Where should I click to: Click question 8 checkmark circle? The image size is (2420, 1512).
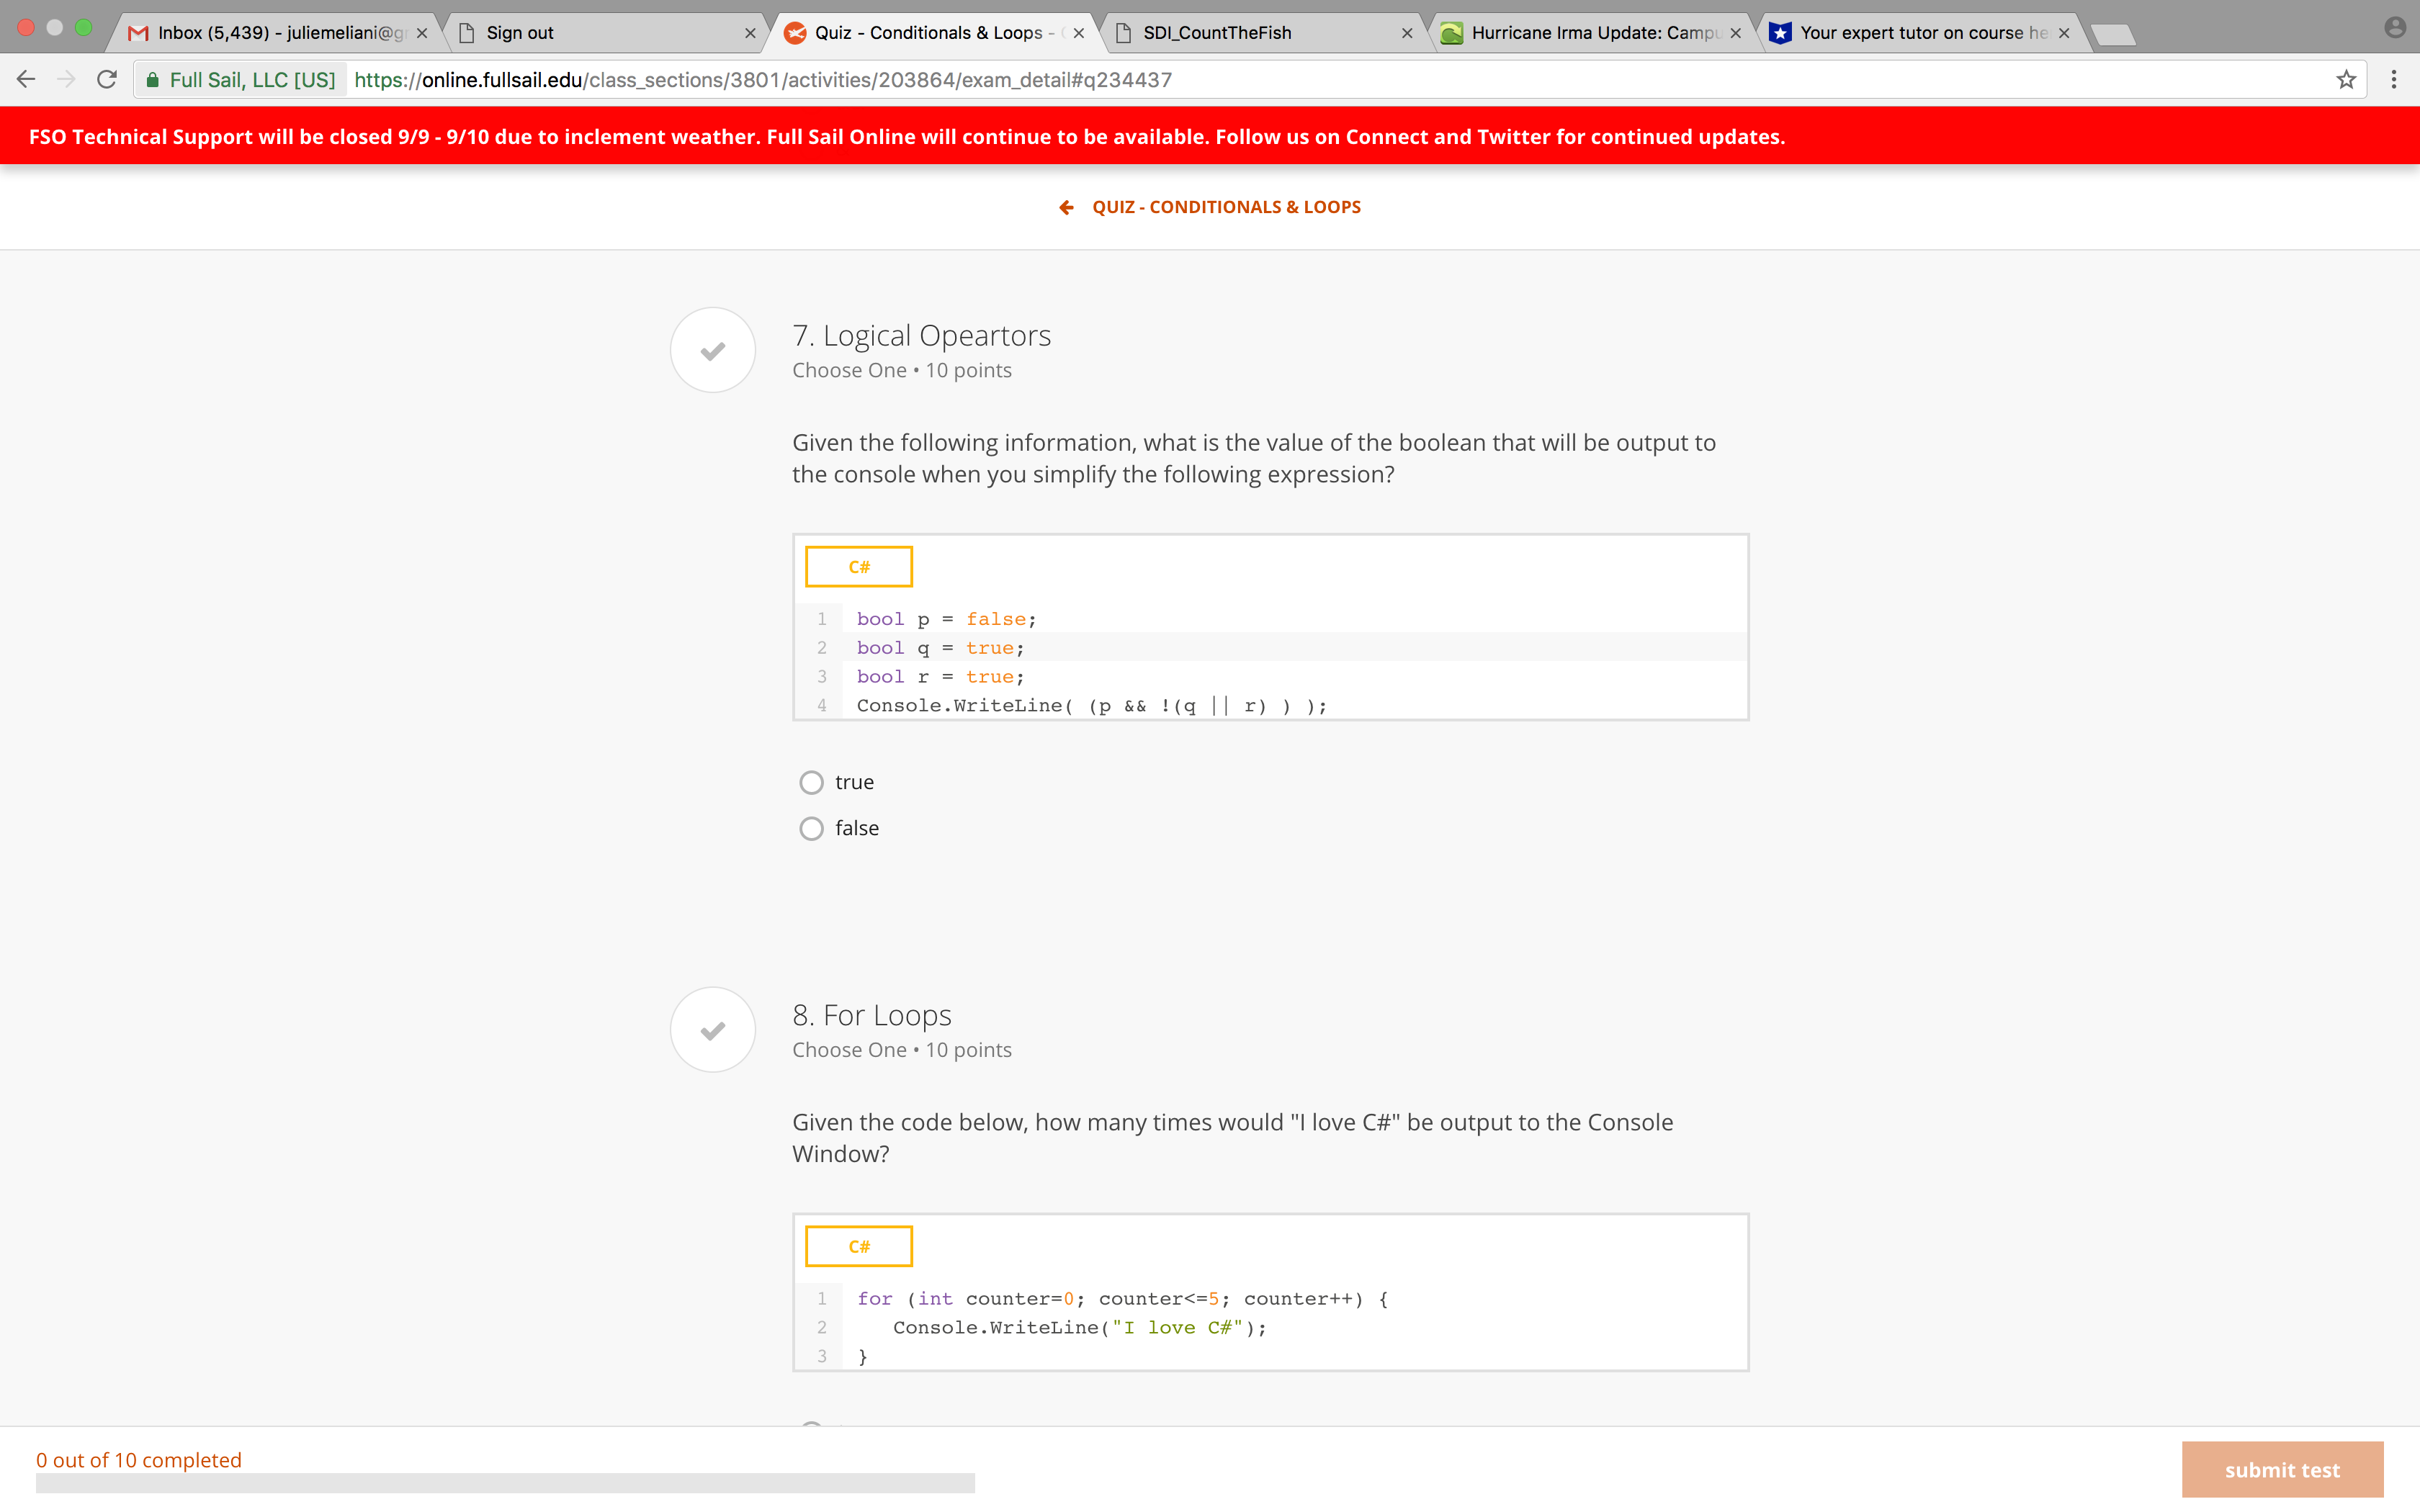coord(712,1030)
